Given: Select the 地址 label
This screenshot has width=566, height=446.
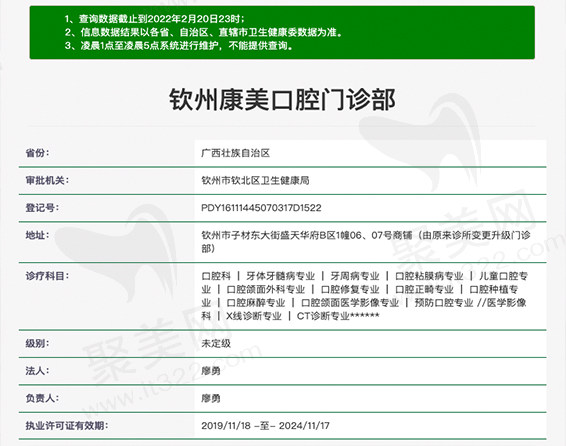Looking at the screenshot, I should pos(37,235).
